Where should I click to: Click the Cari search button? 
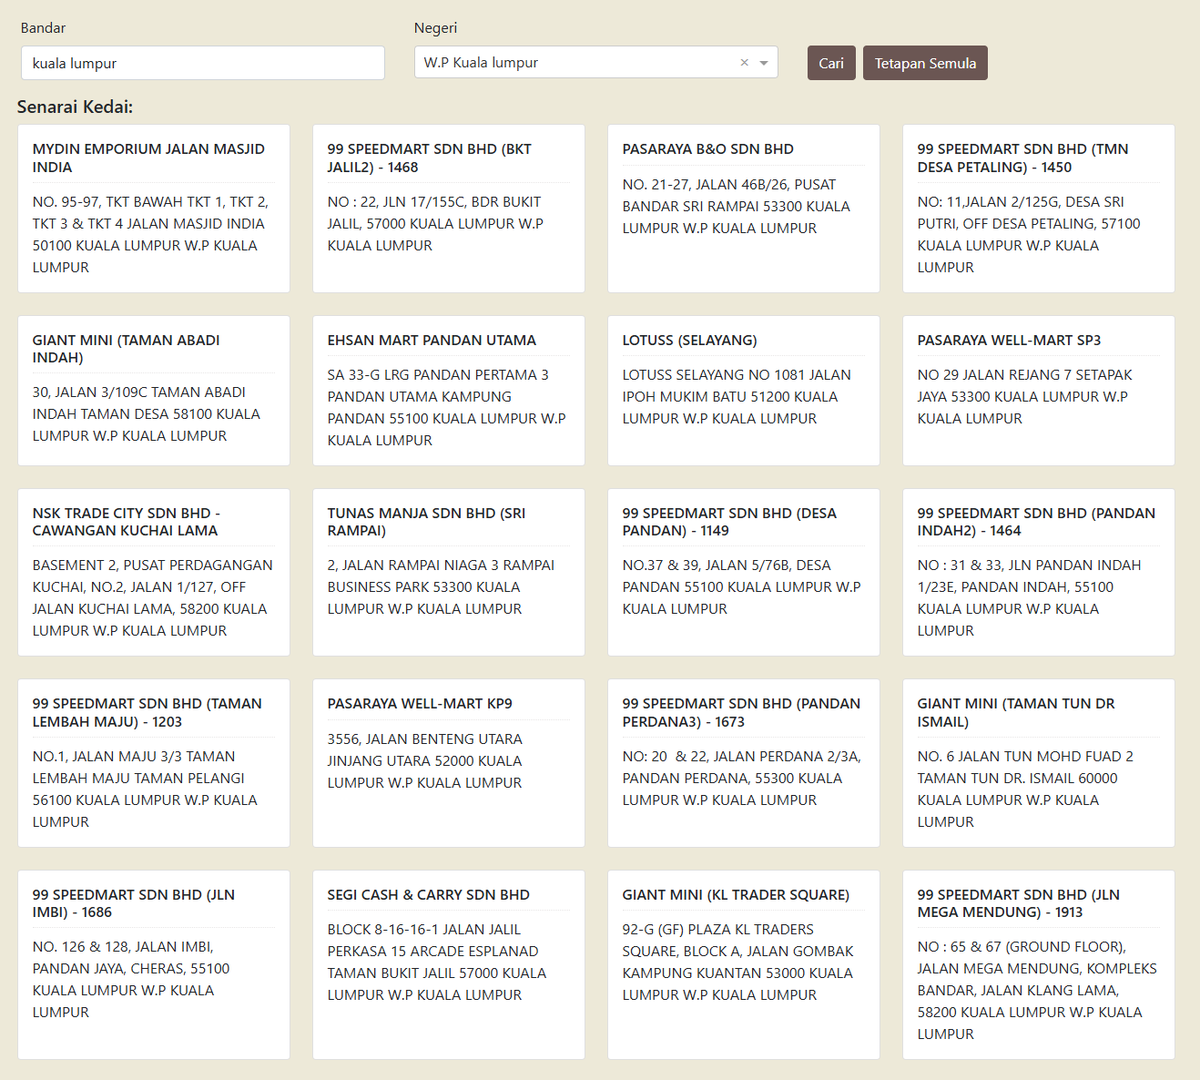(x=831, y=63)
